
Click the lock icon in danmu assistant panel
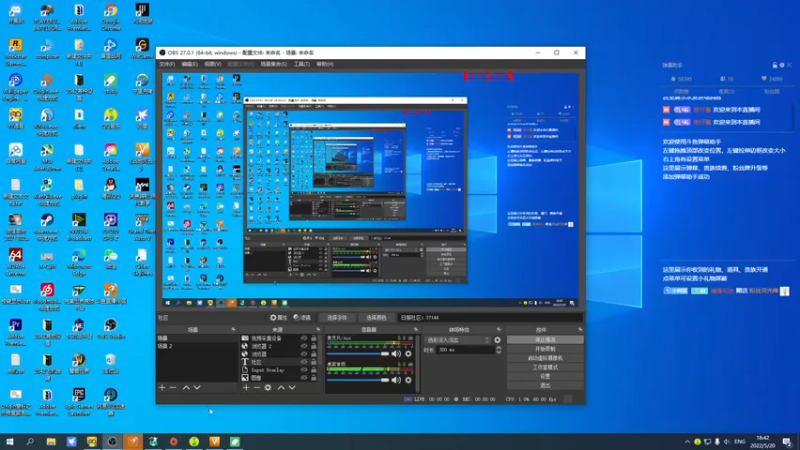774,65
